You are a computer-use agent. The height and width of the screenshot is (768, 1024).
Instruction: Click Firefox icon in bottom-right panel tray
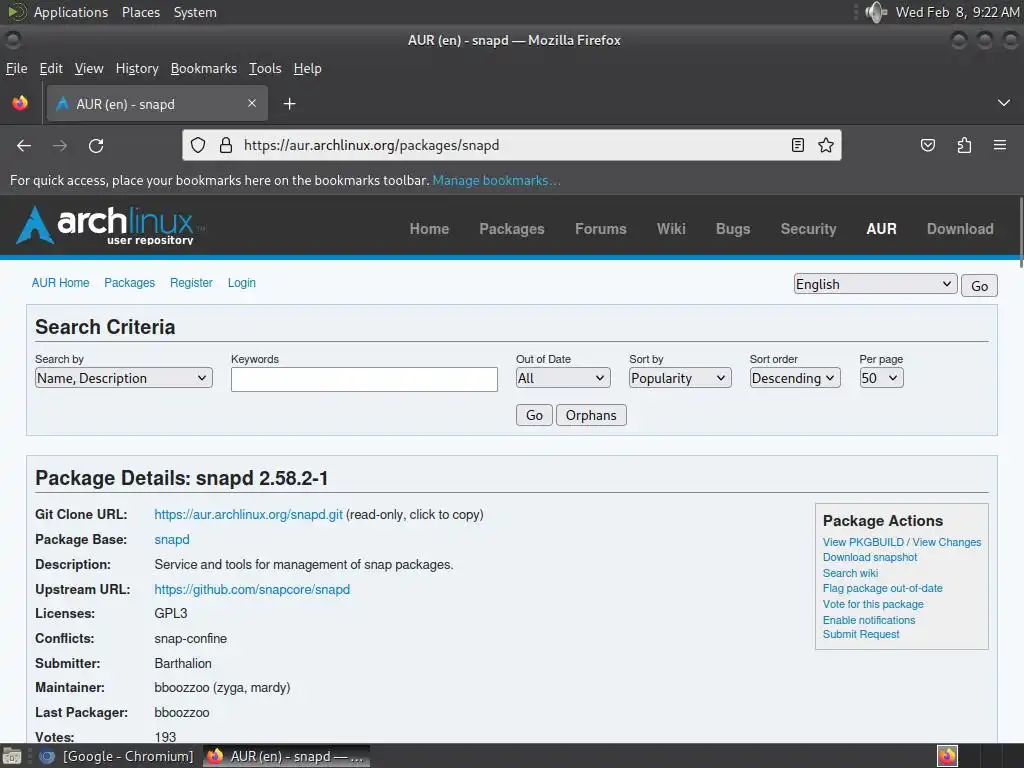tap(947, 756)
